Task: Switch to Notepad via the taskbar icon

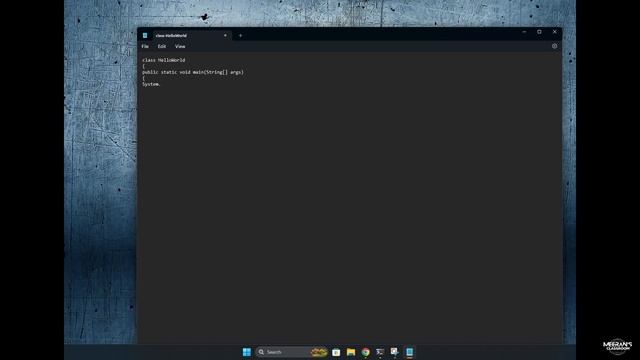Action: pyautogui.click(x=409, y=352)
